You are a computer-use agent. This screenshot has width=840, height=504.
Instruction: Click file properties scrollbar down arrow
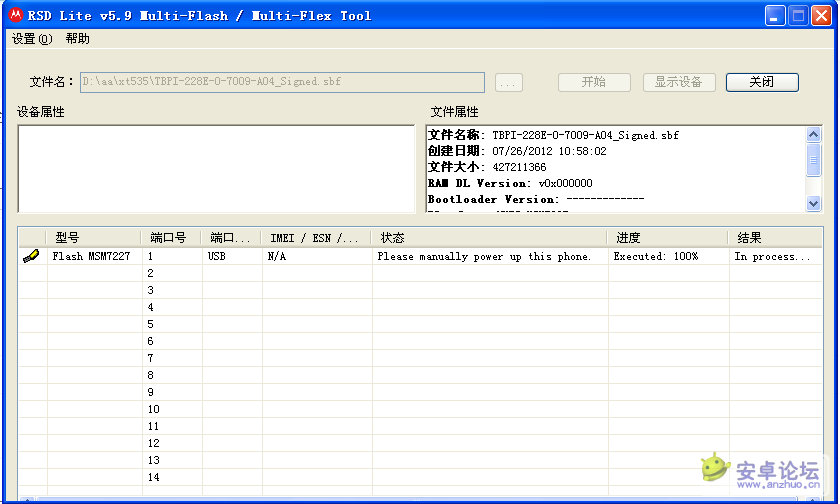click(x=813, y=203)
